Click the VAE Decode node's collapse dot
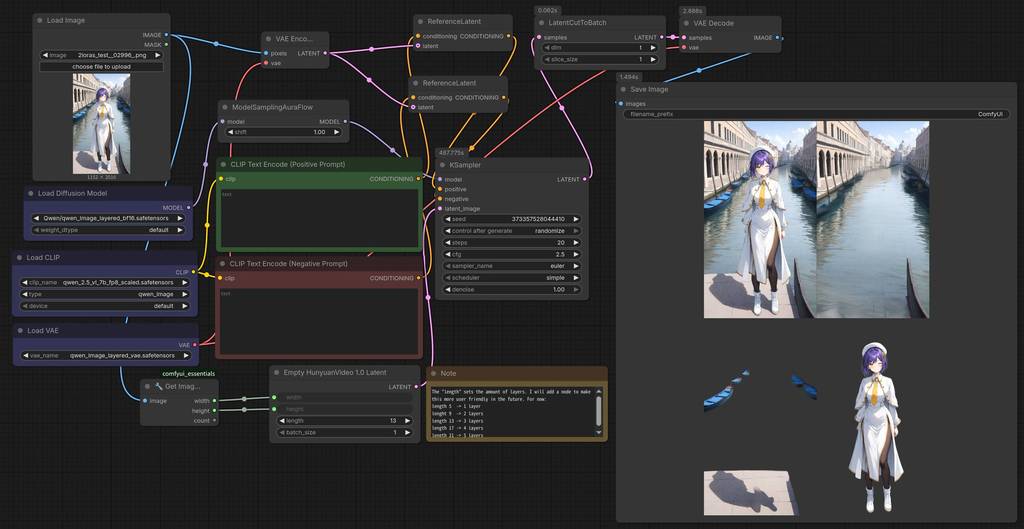 (686, 22)
